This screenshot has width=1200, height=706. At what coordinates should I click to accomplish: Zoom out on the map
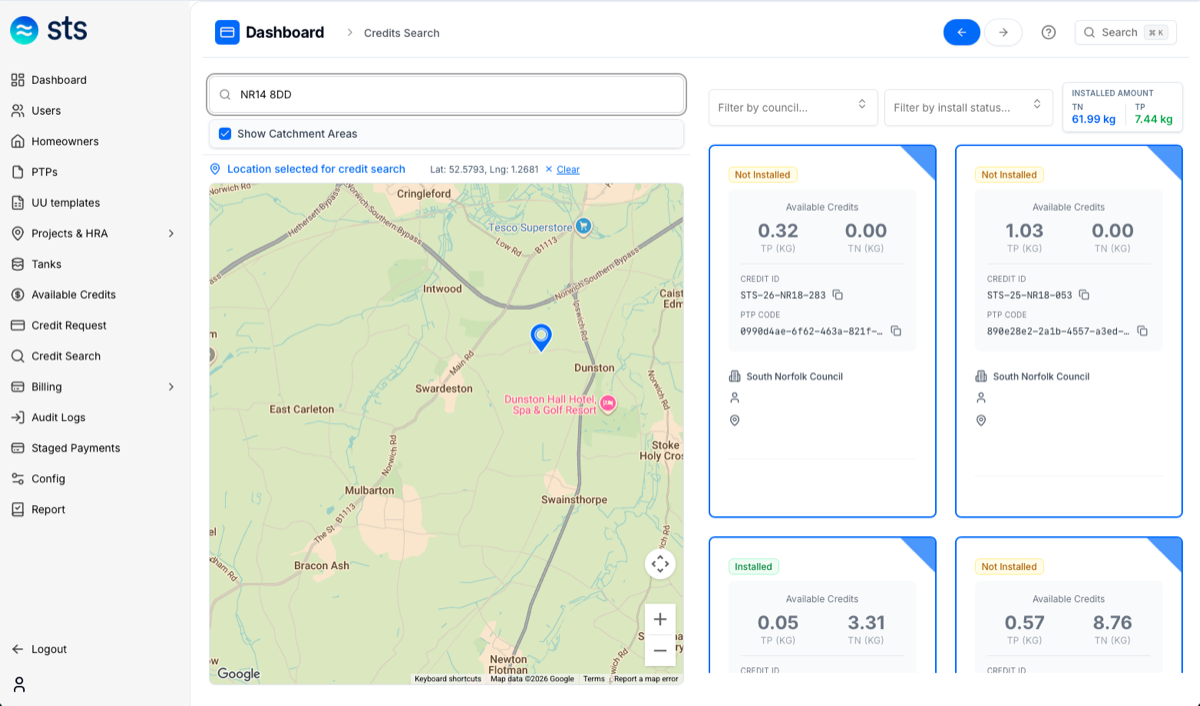coord(660,651)
